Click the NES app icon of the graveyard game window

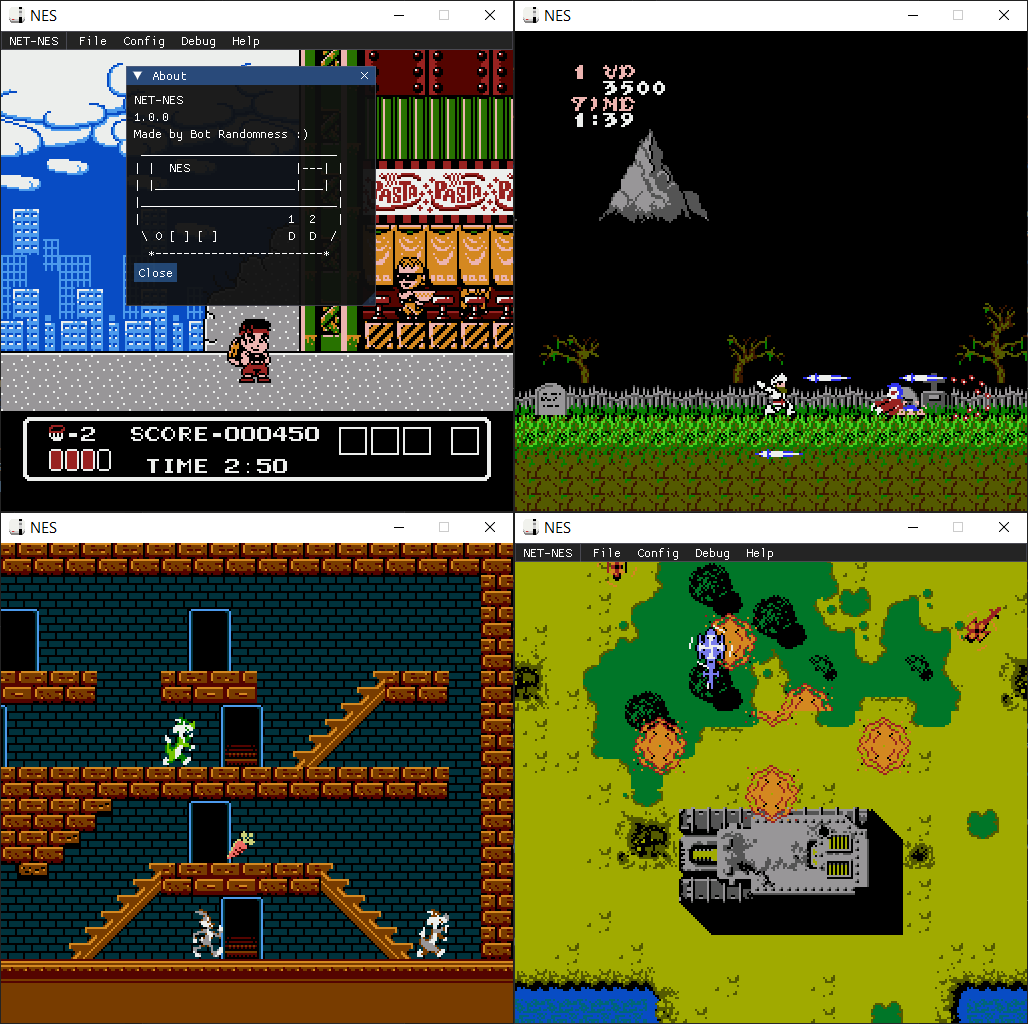point(530,15)
